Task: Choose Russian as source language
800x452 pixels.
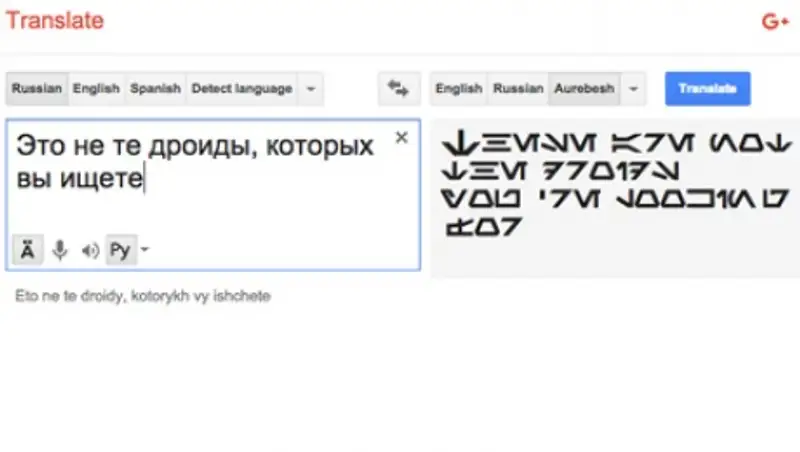Action: click(37, 89)
